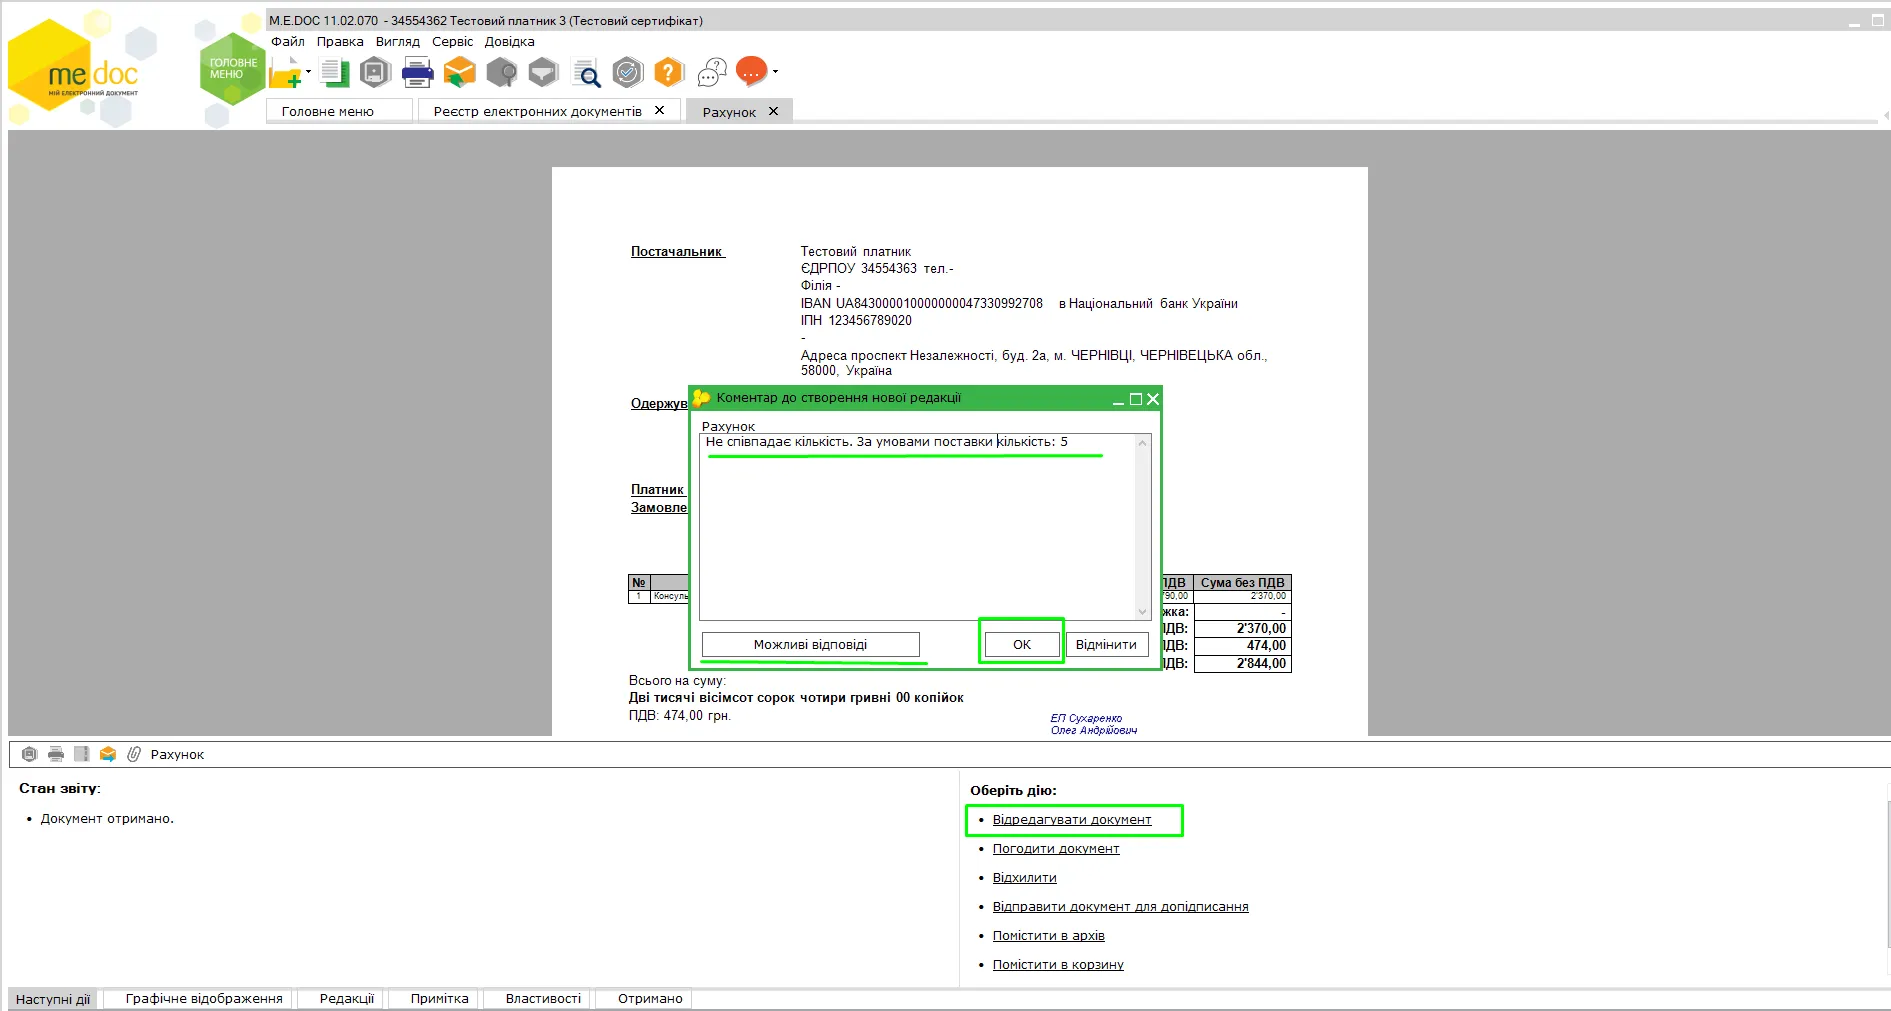1891x1011 pixels.
Task: Click the green ГОЛОВНЕ МЕНЮ hexagon button
Action: coord(232,69)
